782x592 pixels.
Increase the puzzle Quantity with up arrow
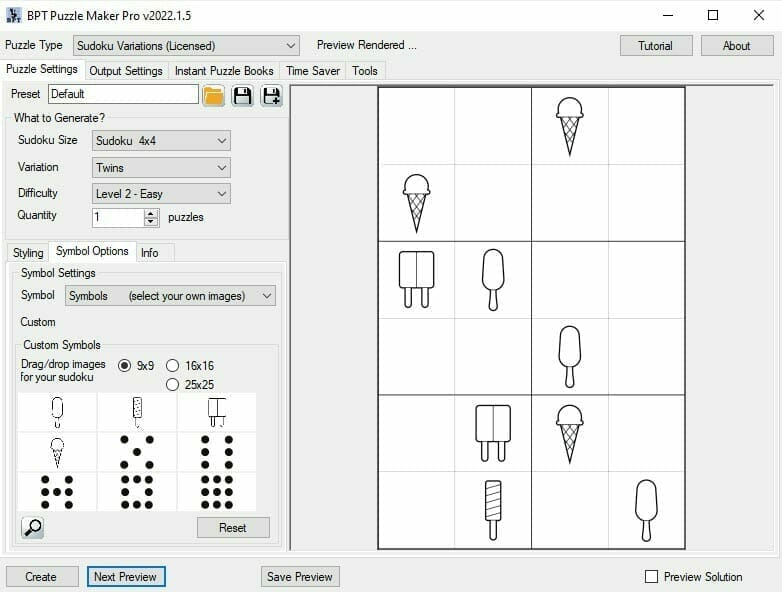pyautogui.click(x=151, y=213)
